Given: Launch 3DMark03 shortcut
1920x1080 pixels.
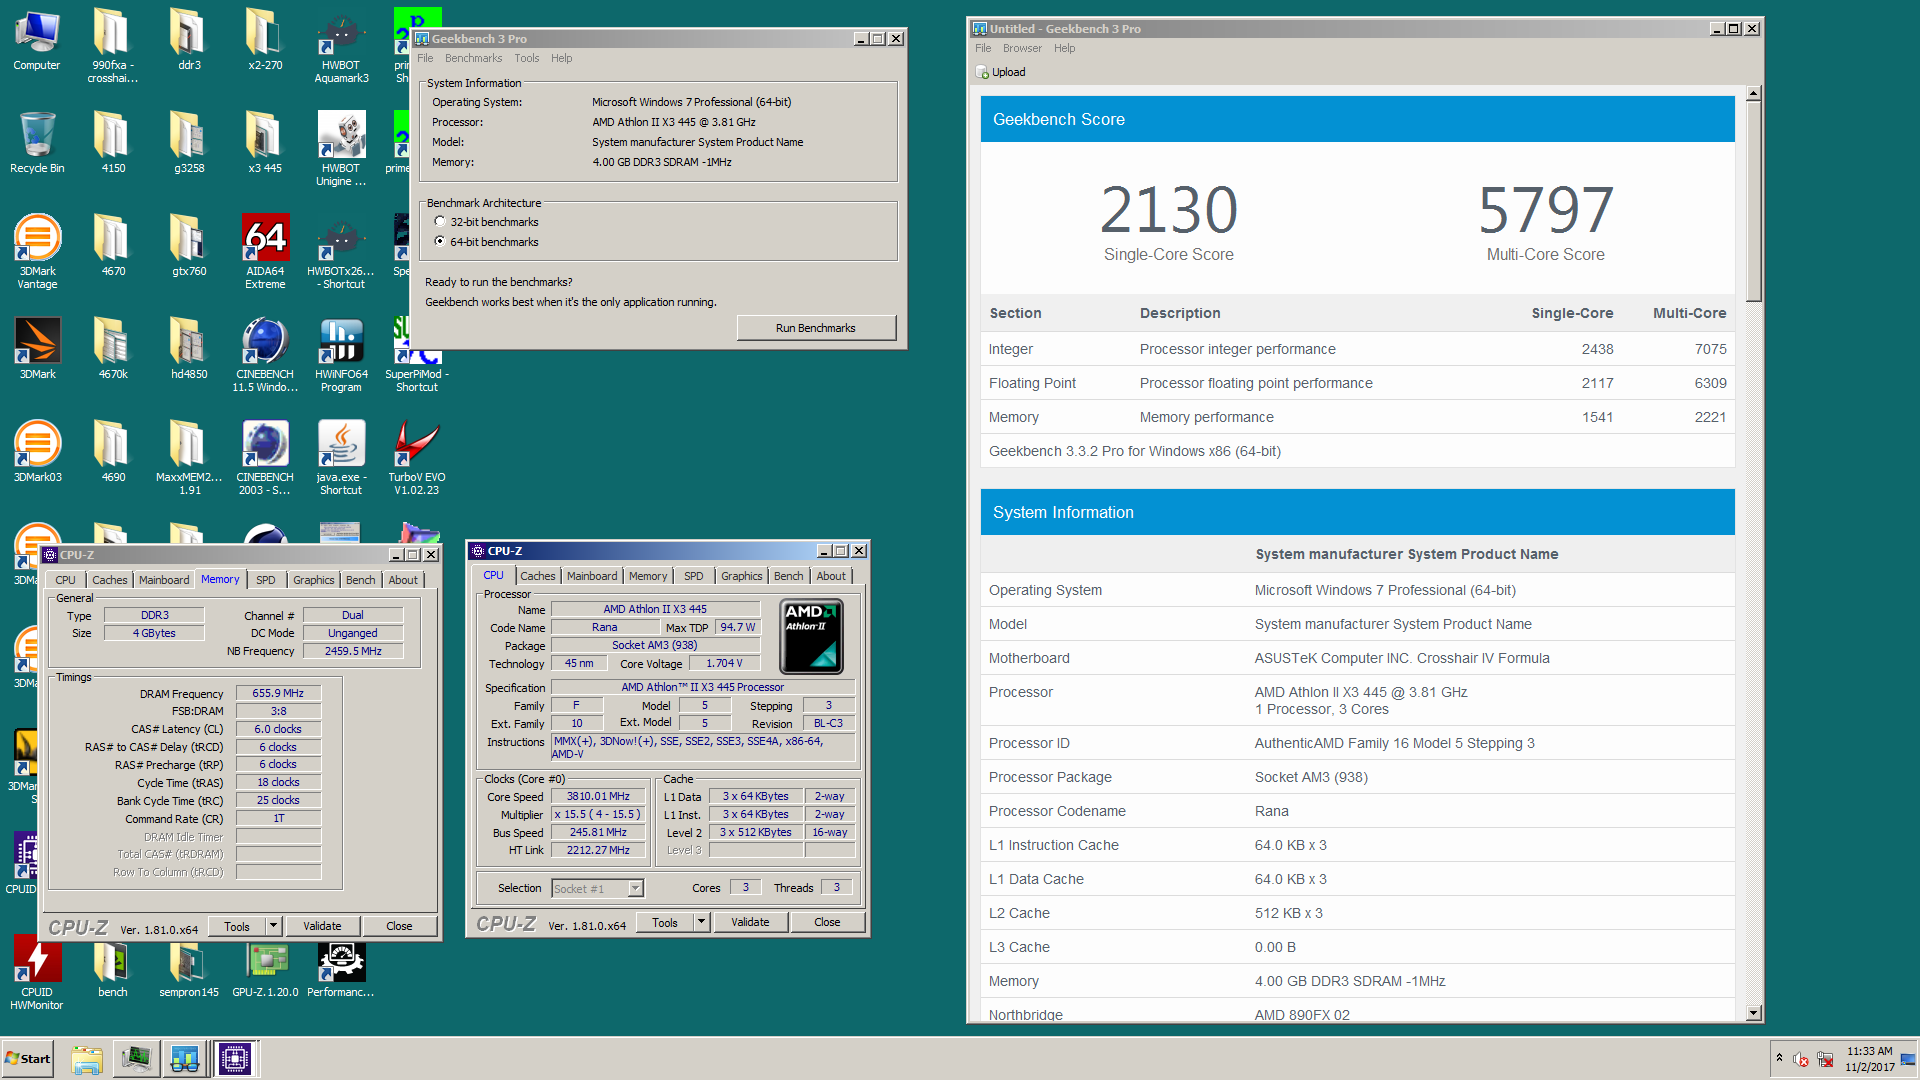Looking at the screenshot, I should click(37, 452).
